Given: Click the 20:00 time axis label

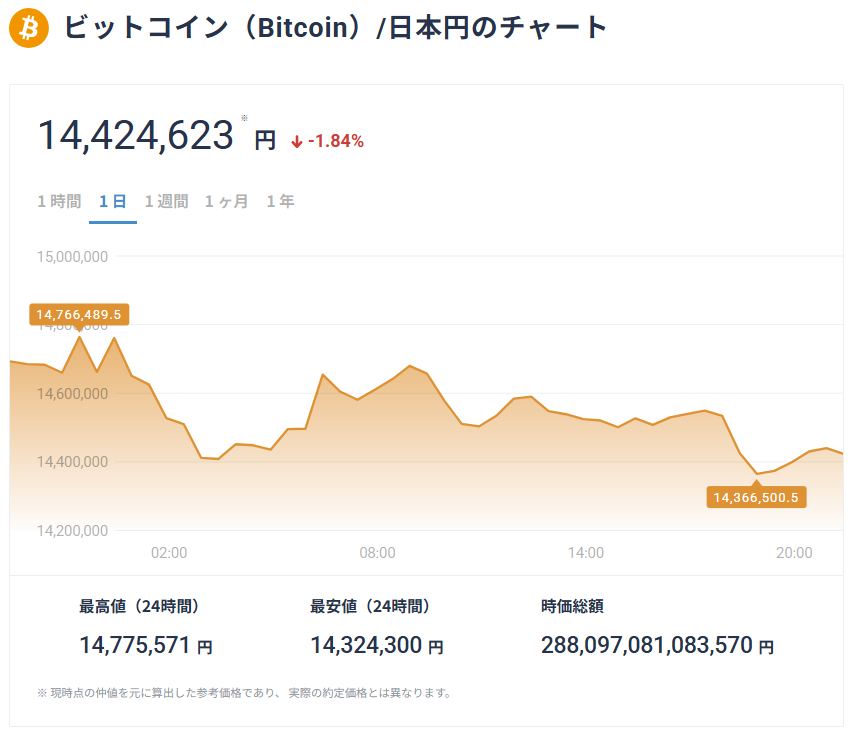Looking at the screenshot, I should [x=794, y=552].
